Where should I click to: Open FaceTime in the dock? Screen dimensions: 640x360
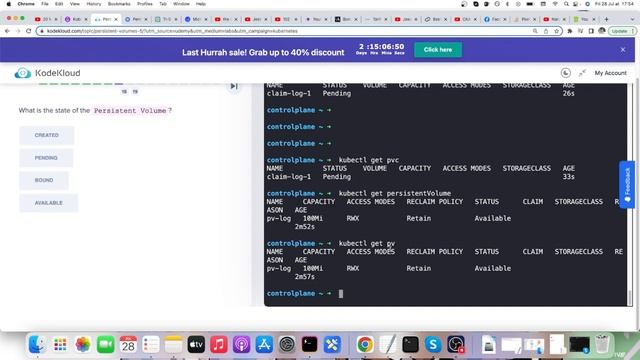(x=106, y=344)
